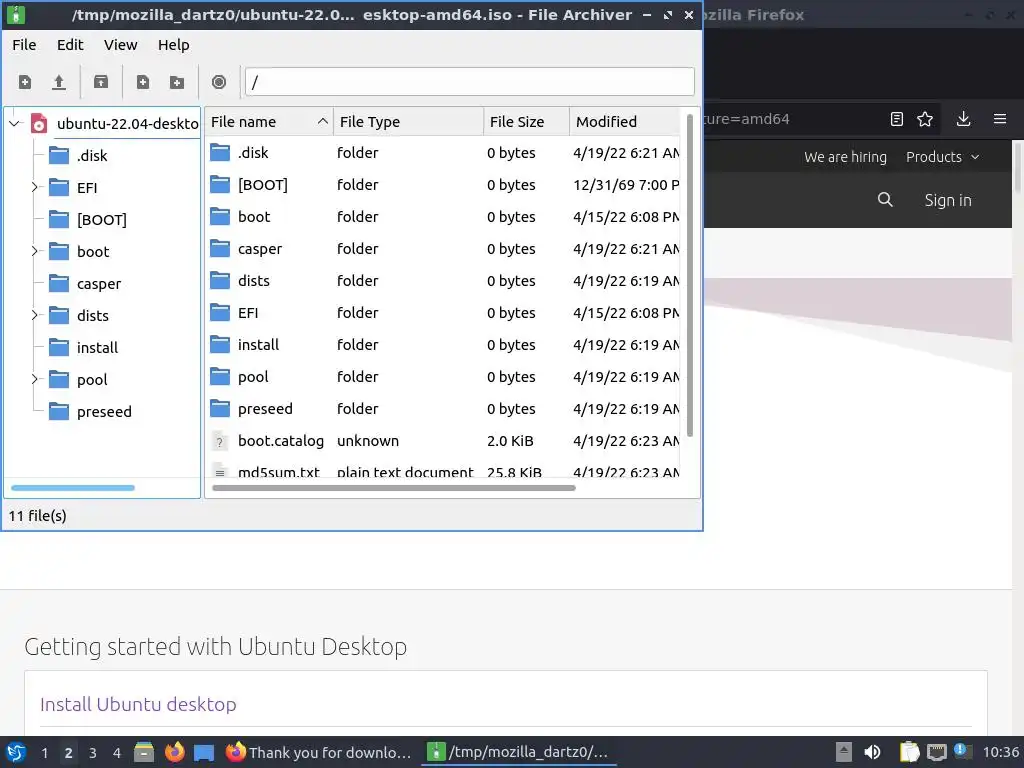
Task: Sort by the File Type column header
Action: (x=408, y=122)
